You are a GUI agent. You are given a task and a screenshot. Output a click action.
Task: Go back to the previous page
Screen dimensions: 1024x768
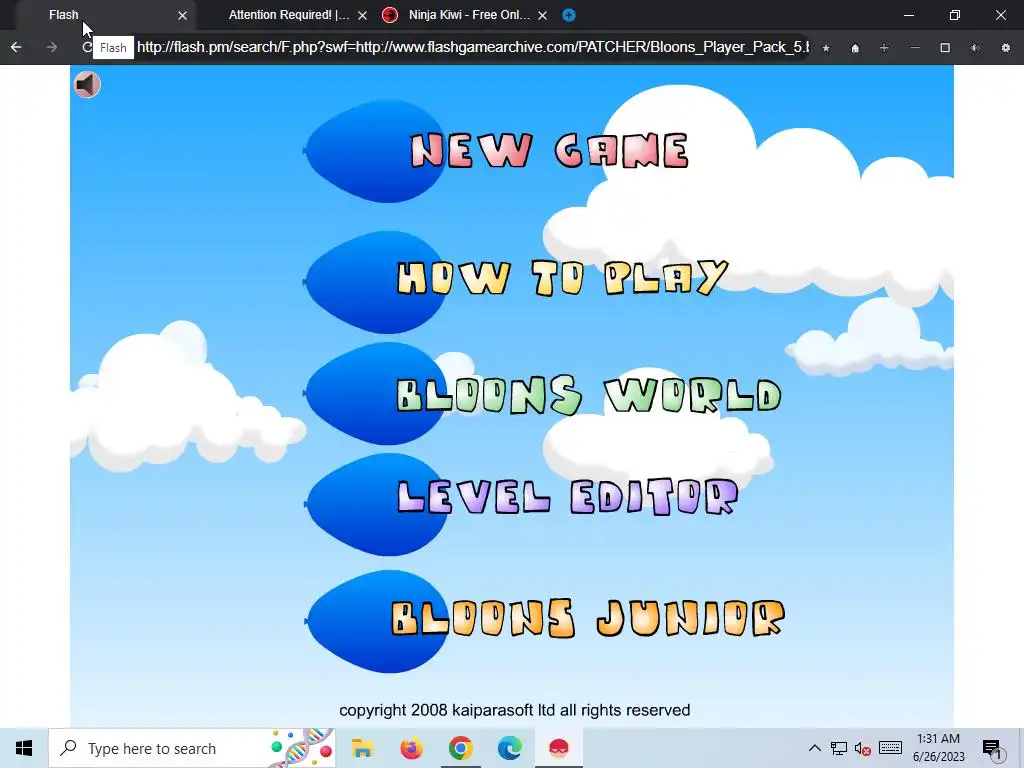point(16,47)
